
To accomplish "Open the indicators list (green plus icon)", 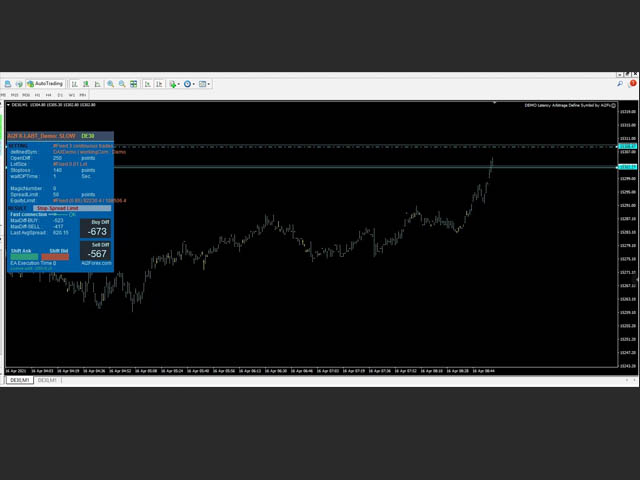I will pos(173,84).
